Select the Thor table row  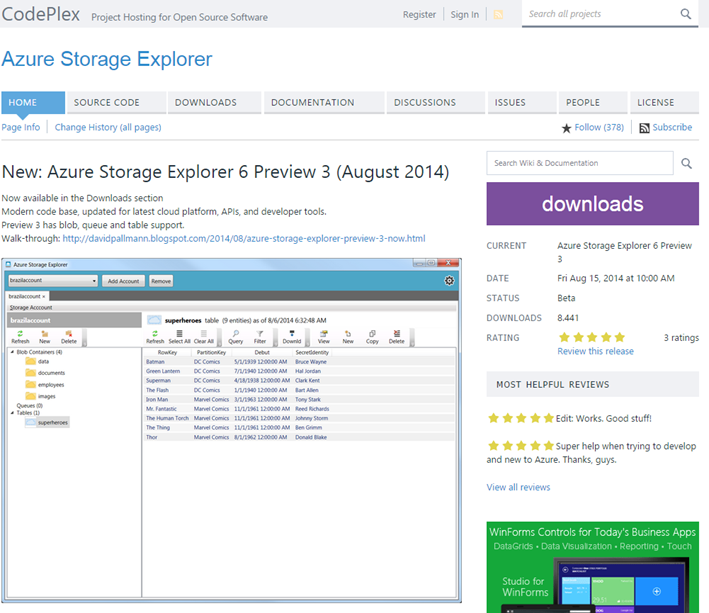pos(299,437)
